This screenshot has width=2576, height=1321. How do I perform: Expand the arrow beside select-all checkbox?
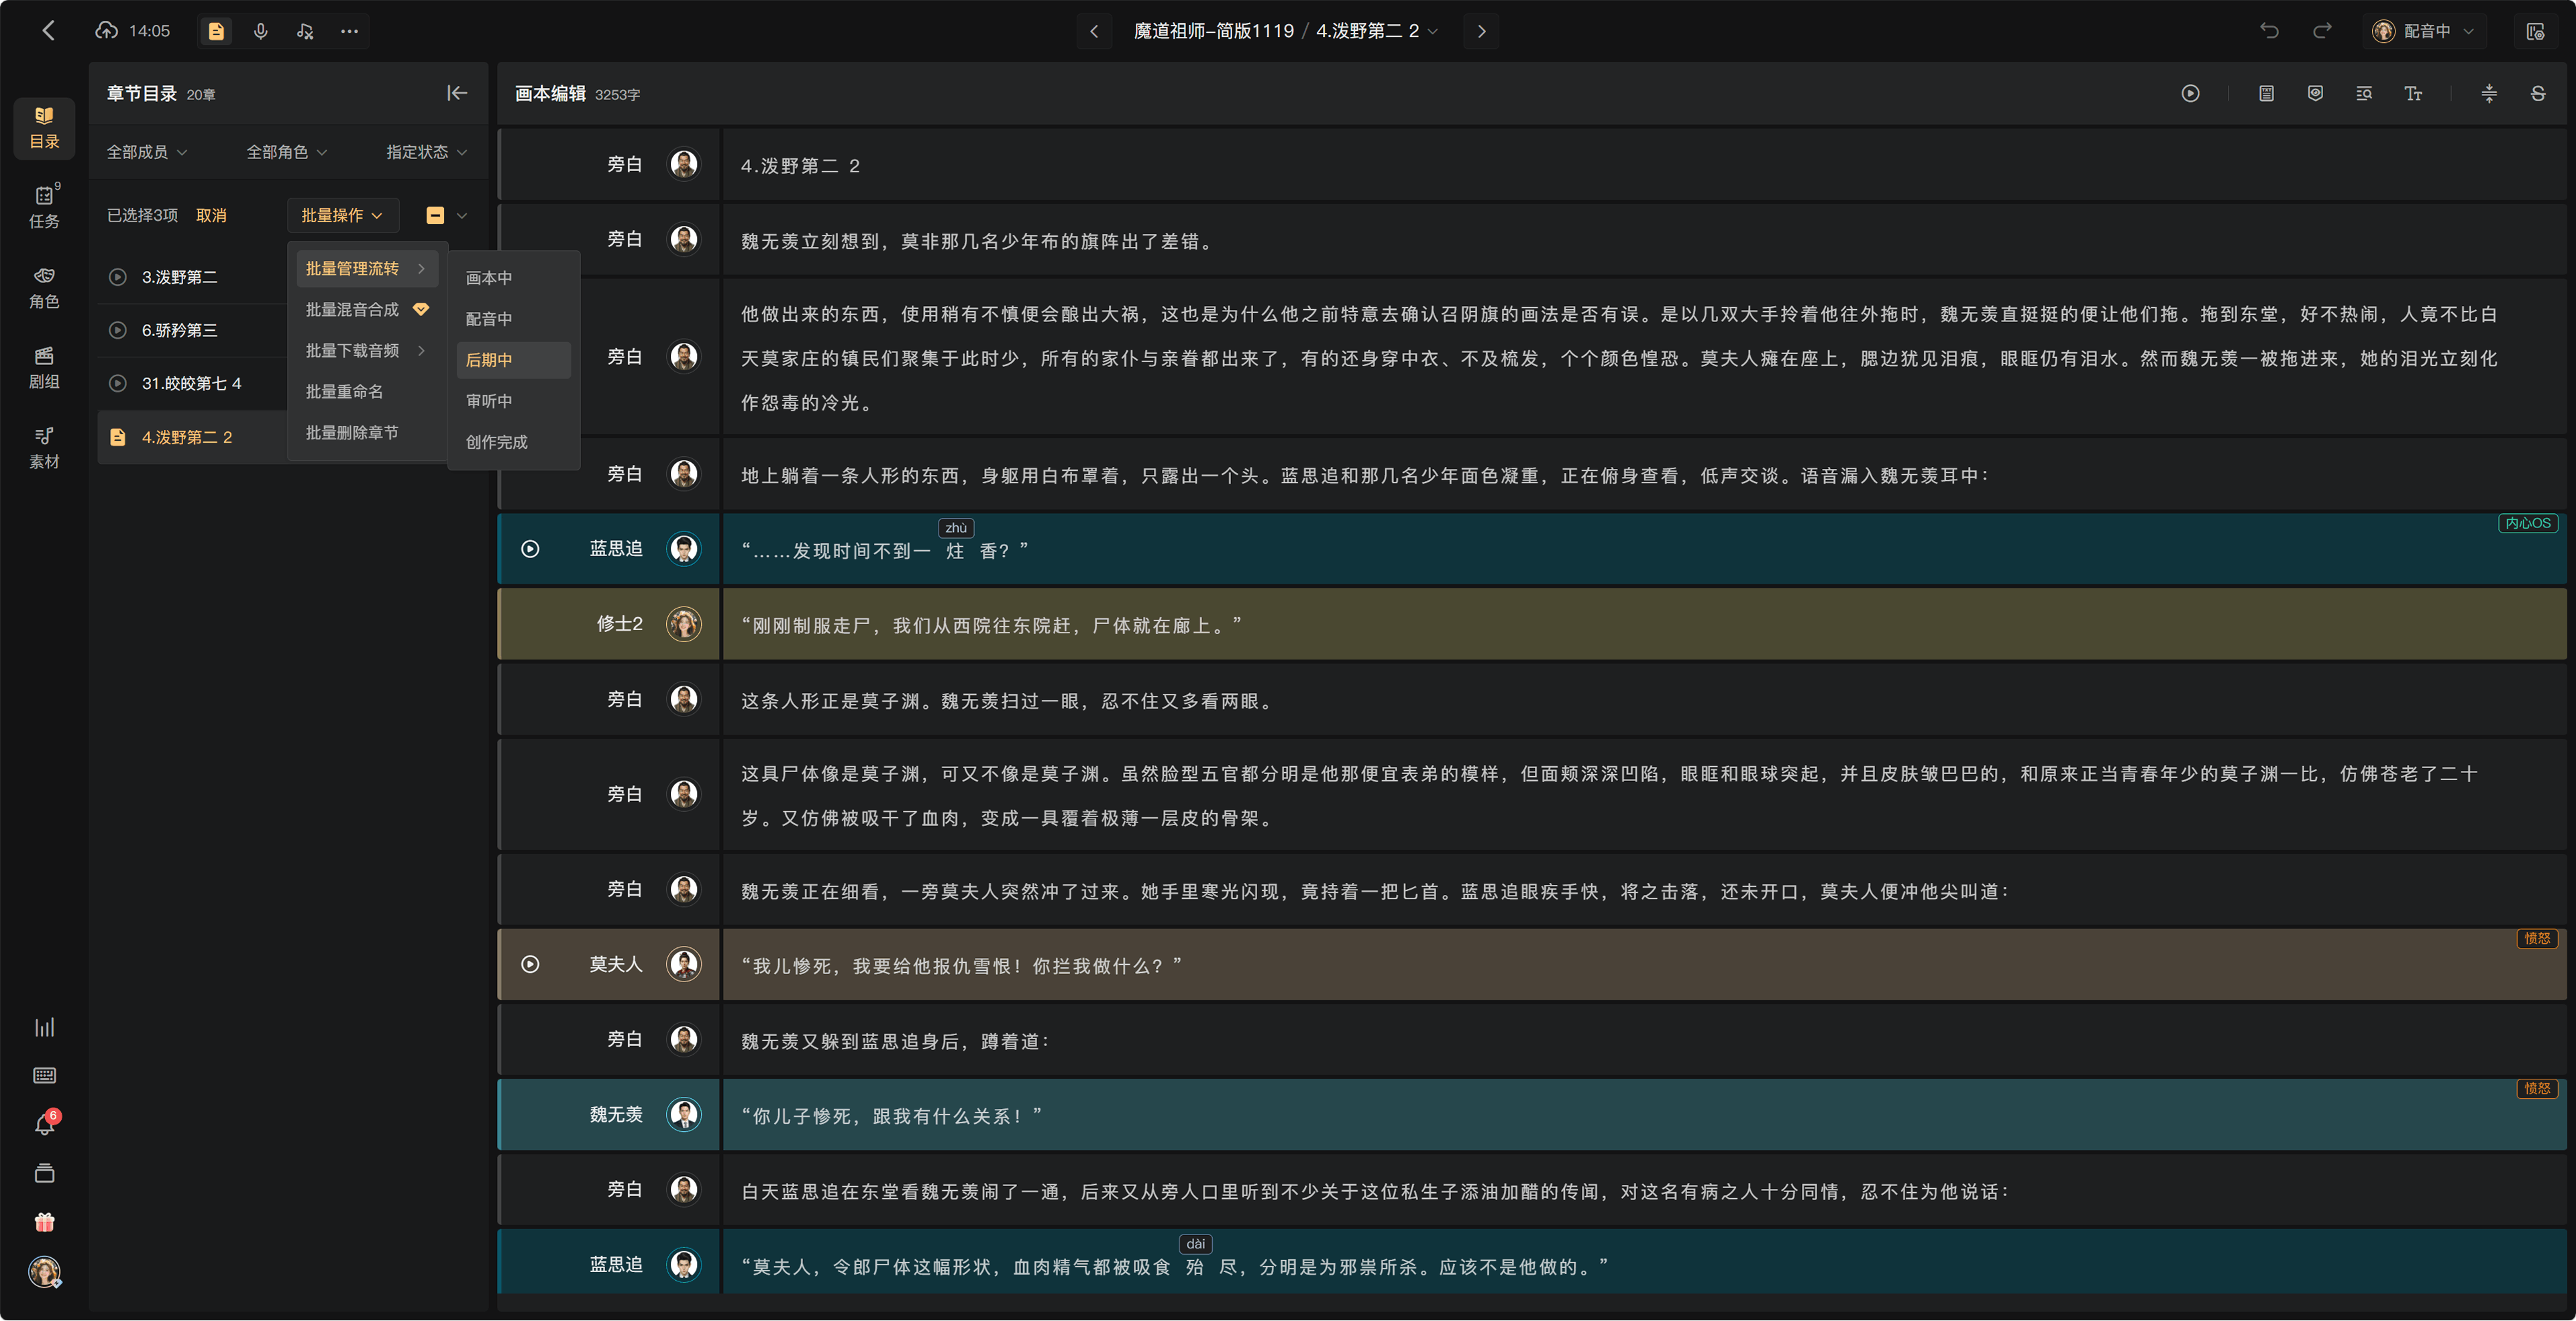pyautogui.click(x=462, y=215)
